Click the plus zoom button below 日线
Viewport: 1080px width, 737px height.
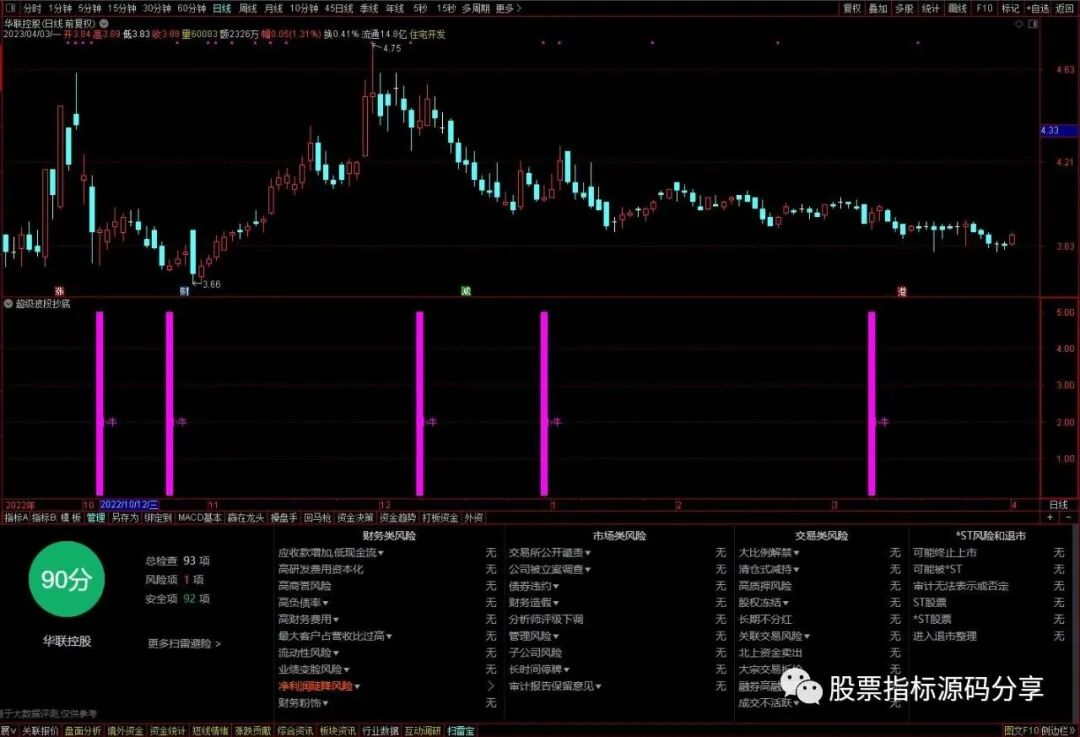point(1050,517)
